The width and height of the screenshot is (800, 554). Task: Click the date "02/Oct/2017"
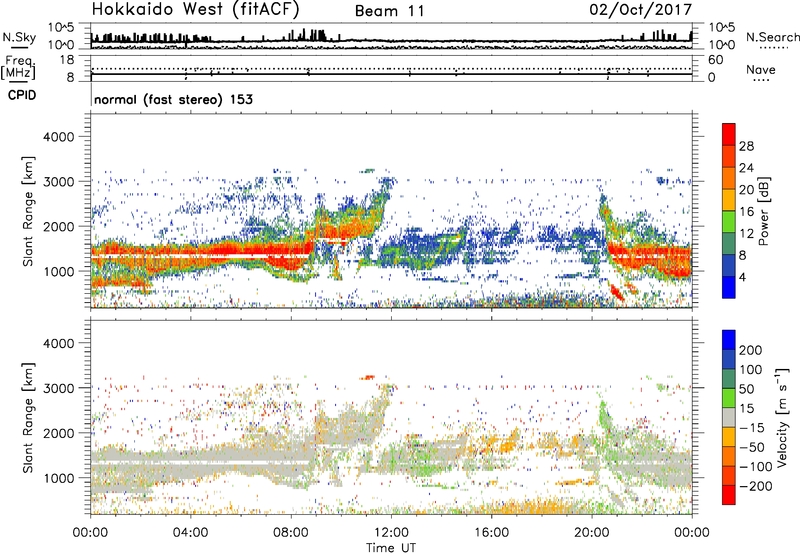(640, 10)
